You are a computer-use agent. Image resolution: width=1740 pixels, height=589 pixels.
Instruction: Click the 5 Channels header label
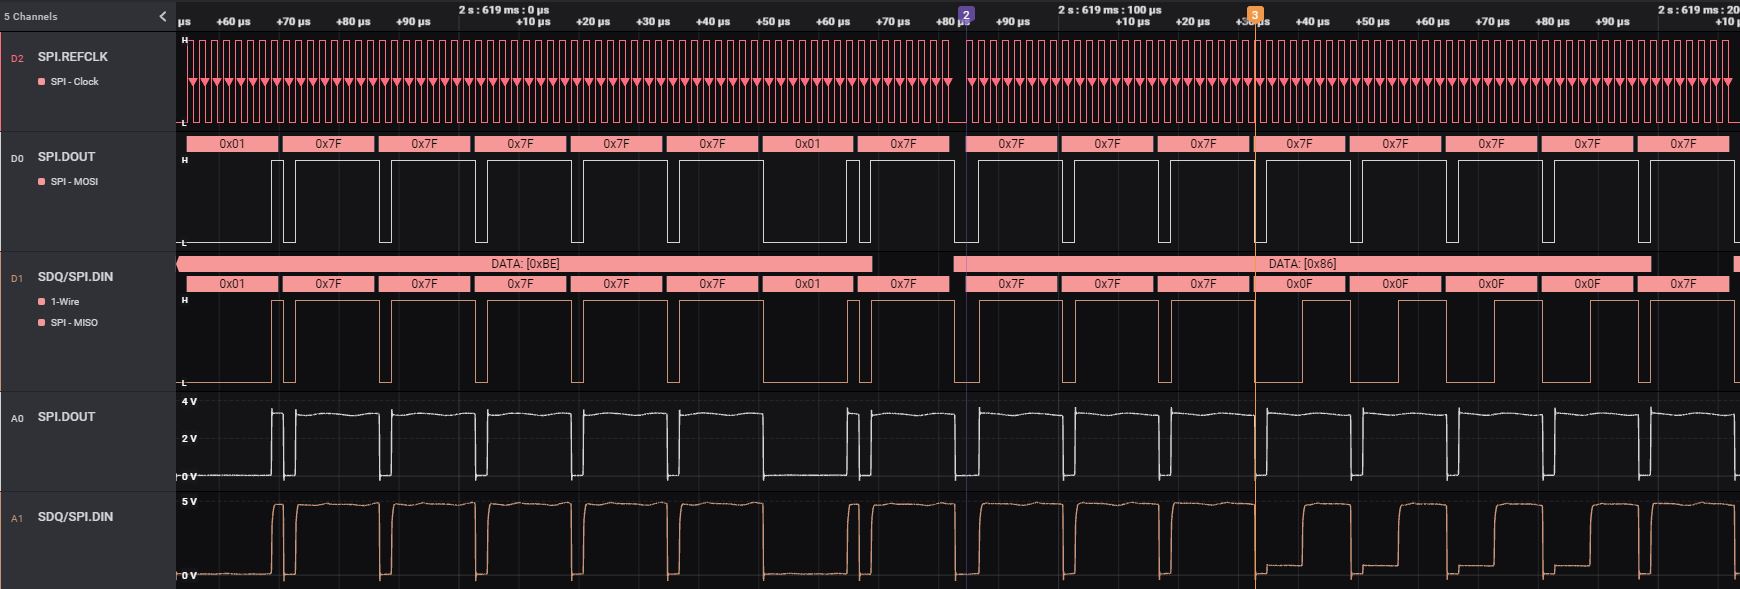click(31, 17)
